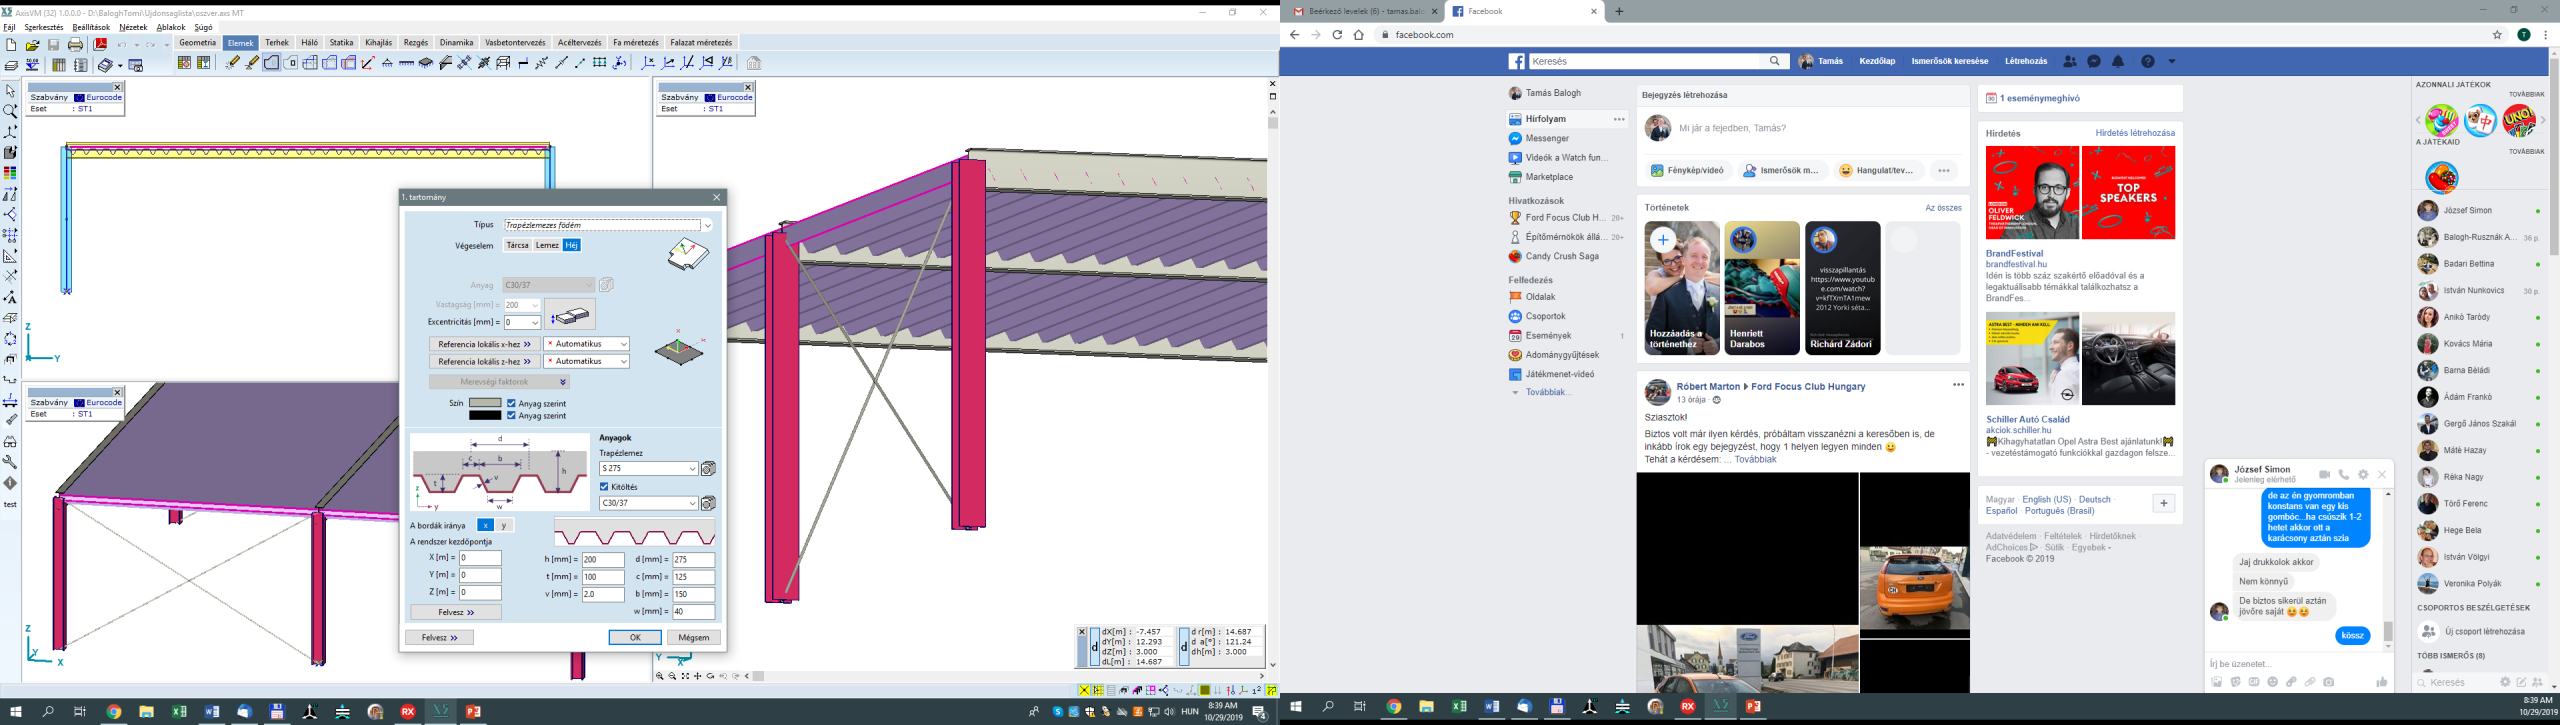Open the Típus dropdown Trapézlemezes födém
The image size is (2560, 725).
click(x=607, y=225)
